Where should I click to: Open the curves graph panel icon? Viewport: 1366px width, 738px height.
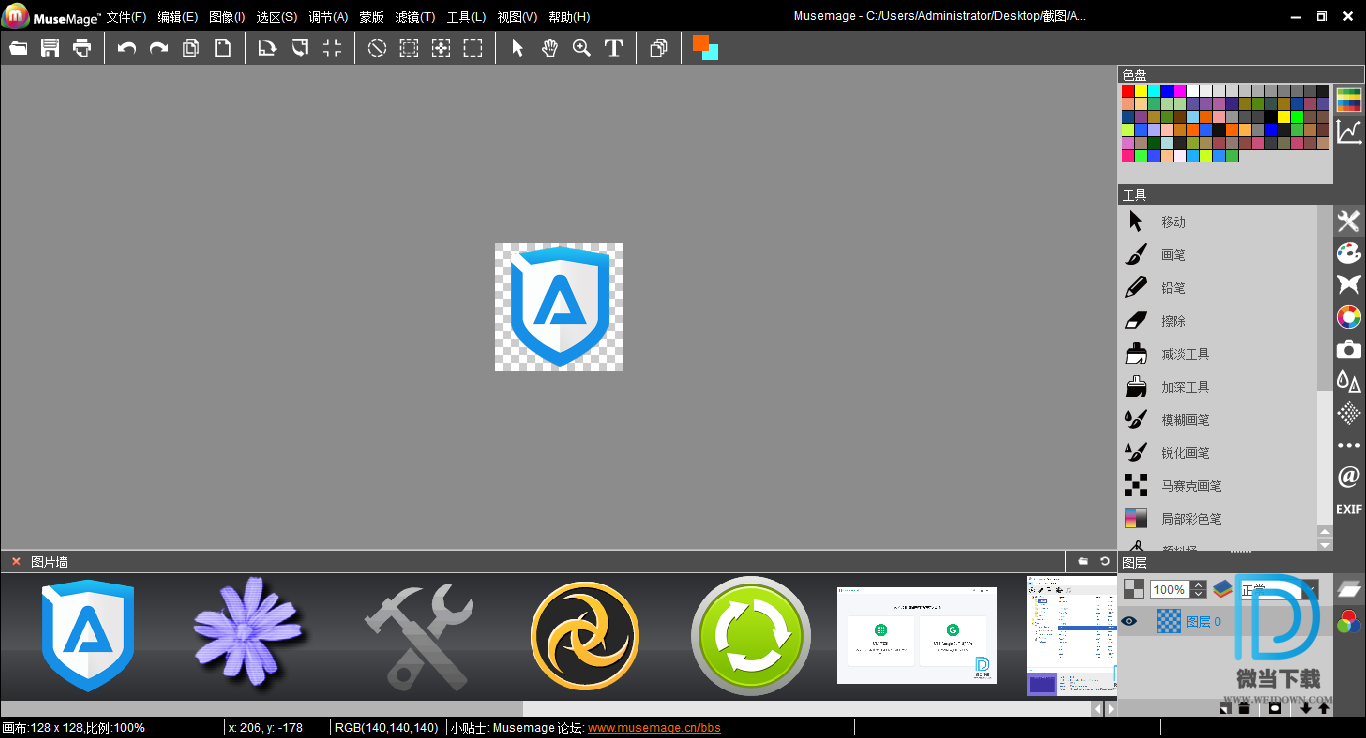[1349, 132]
